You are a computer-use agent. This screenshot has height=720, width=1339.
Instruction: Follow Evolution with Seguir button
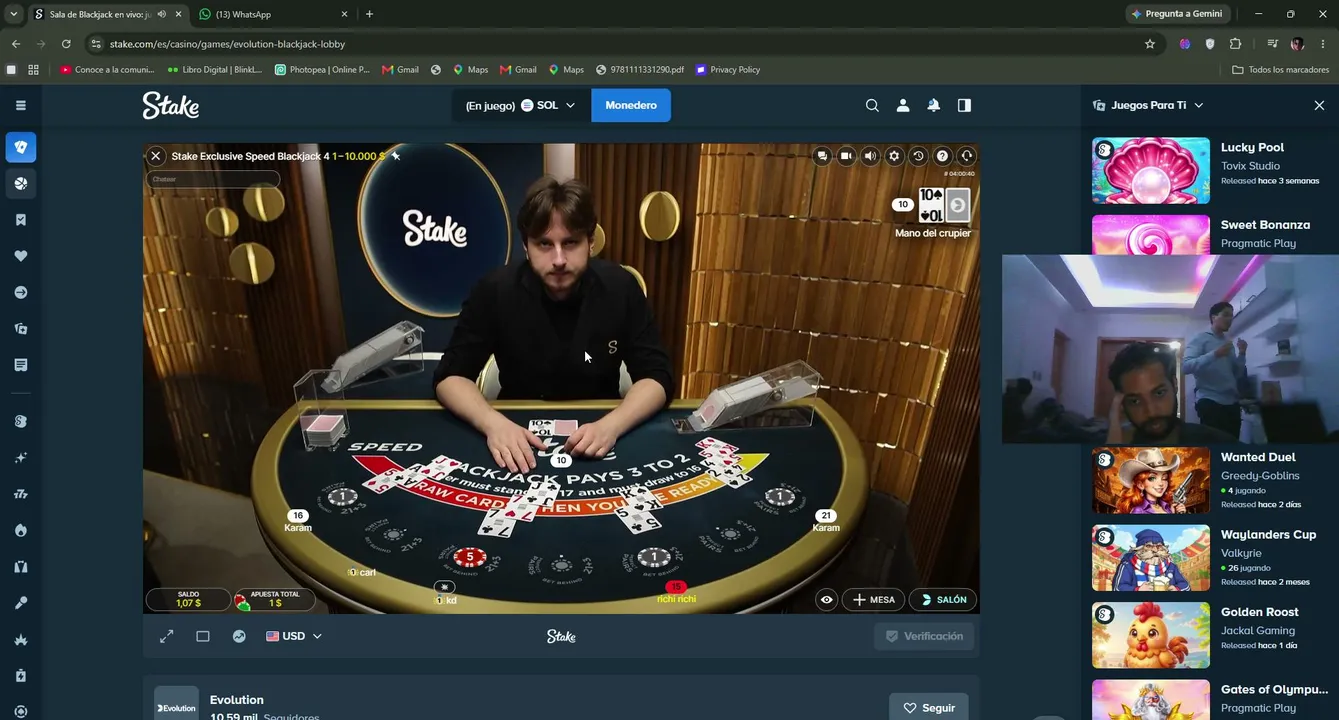click(x=929, y=707)
